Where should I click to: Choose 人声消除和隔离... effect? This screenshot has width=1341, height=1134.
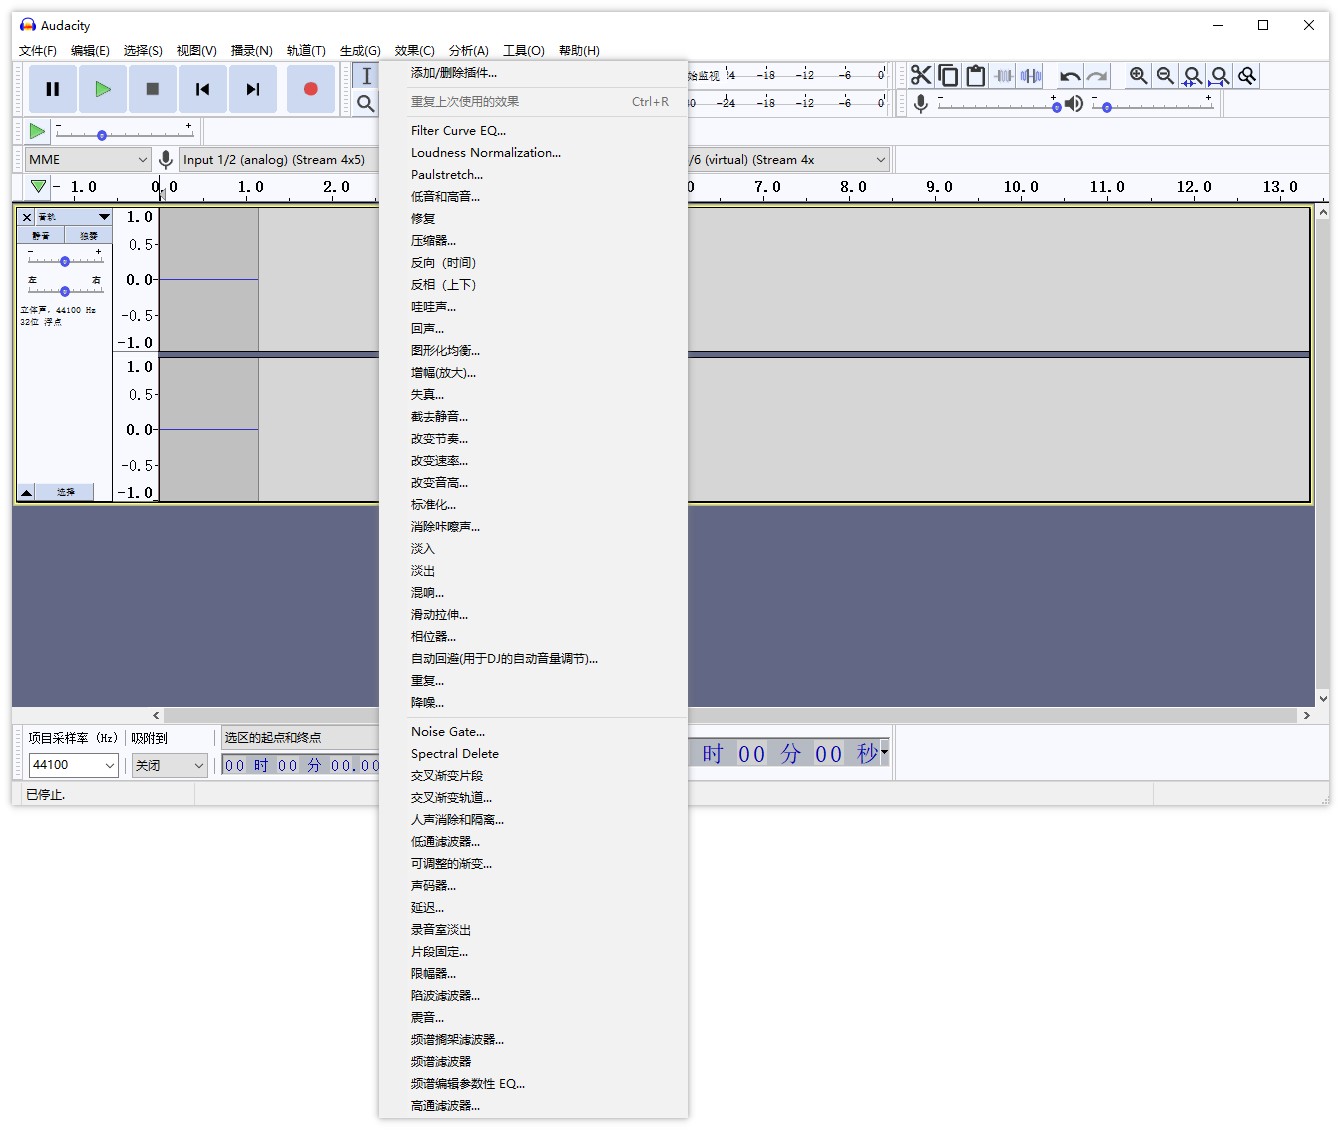click(533, 820)
